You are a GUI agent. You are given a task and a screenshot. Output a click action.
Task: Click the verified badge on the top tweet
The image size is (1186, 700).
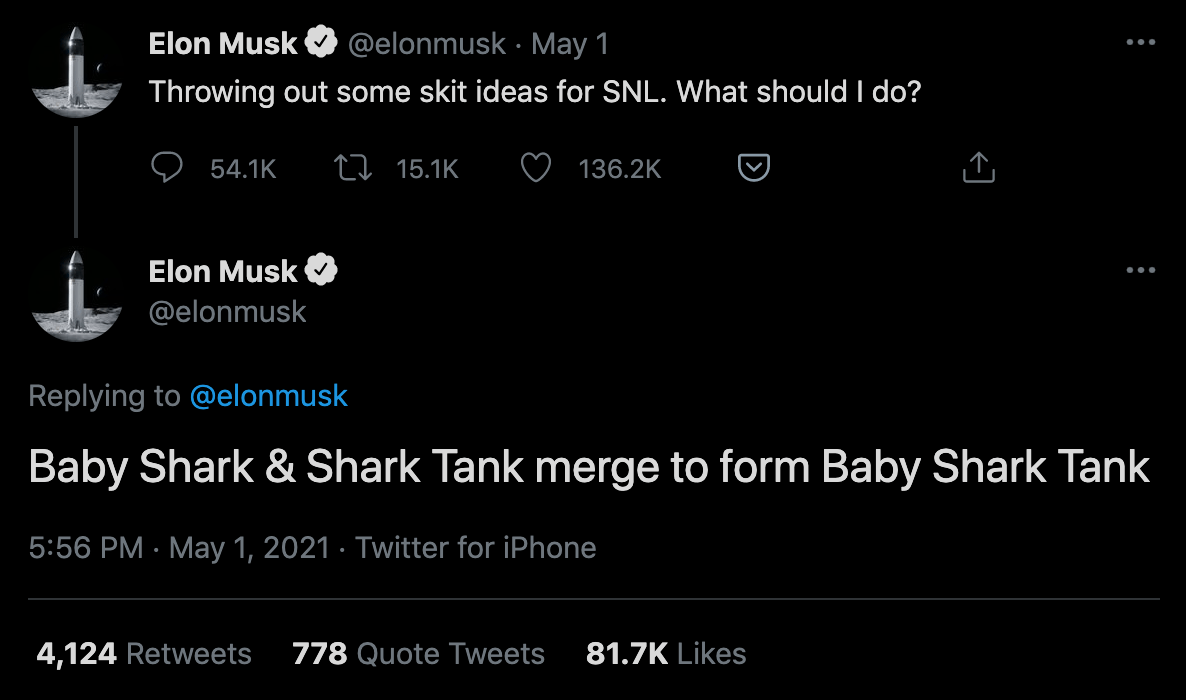[321, 43]
